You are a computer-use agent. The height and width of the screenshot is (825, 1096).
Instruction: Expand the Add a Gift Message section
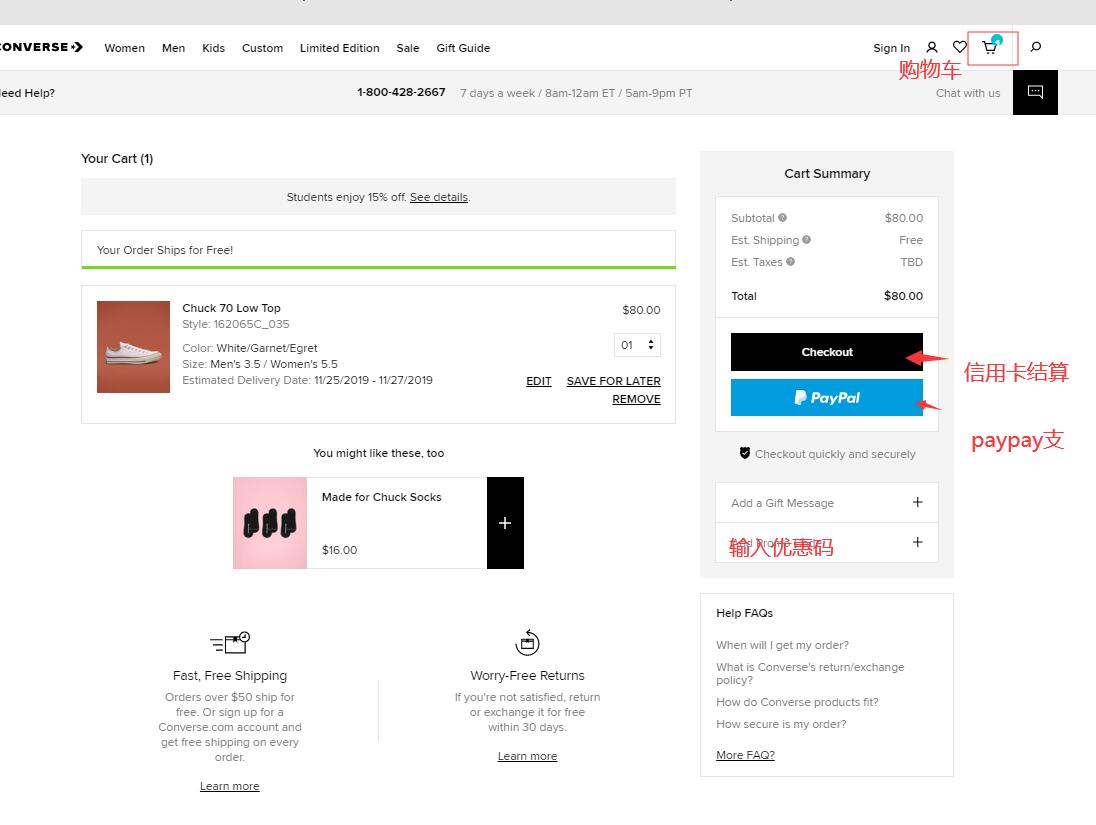[x=917, y=502]
